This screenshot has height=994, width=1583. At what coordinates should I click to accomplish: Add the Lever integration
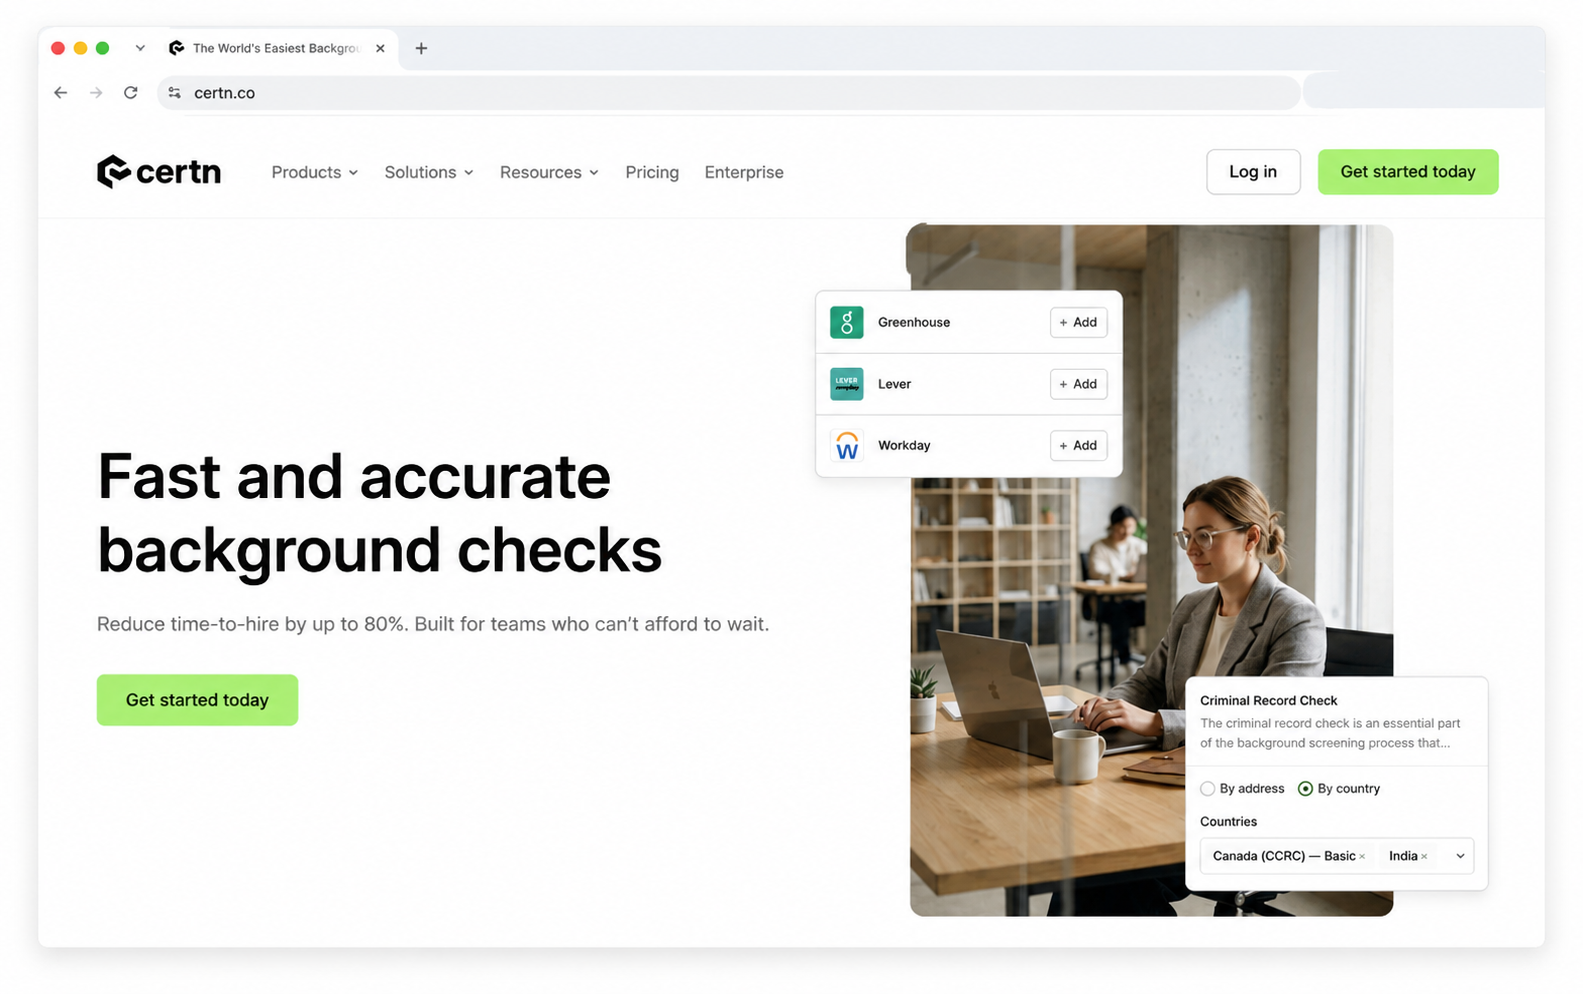(x=1078, y=384)
